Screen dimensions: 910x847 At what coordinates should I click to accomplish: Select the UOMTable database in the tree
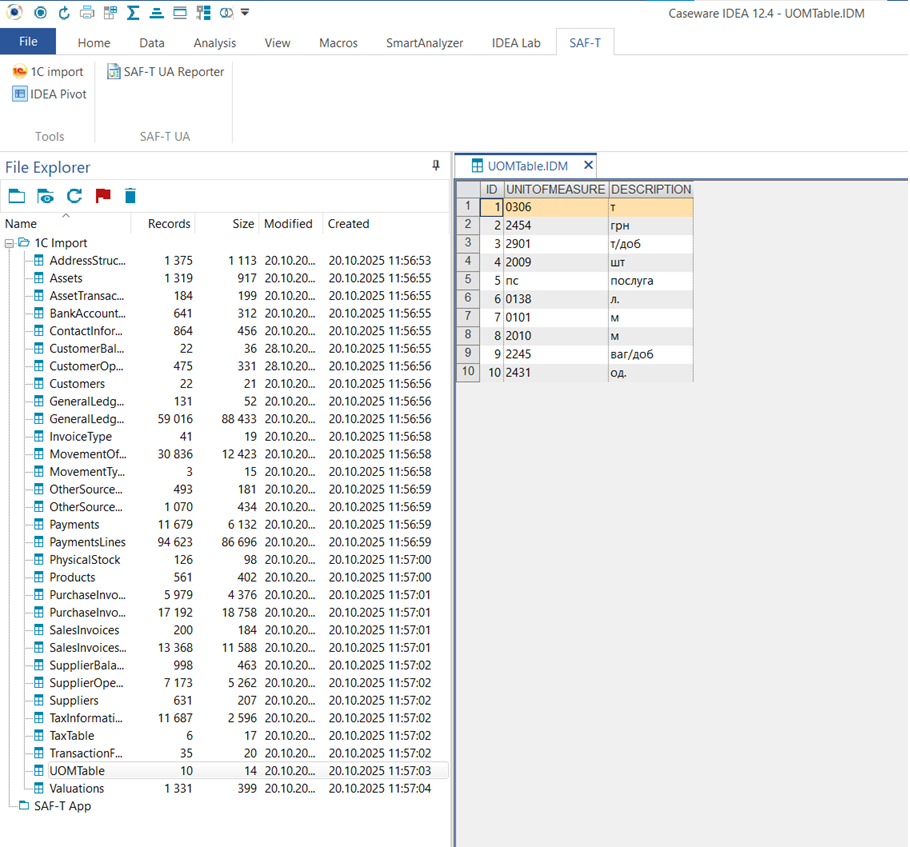pyautogui.click(x=77, y=771)
